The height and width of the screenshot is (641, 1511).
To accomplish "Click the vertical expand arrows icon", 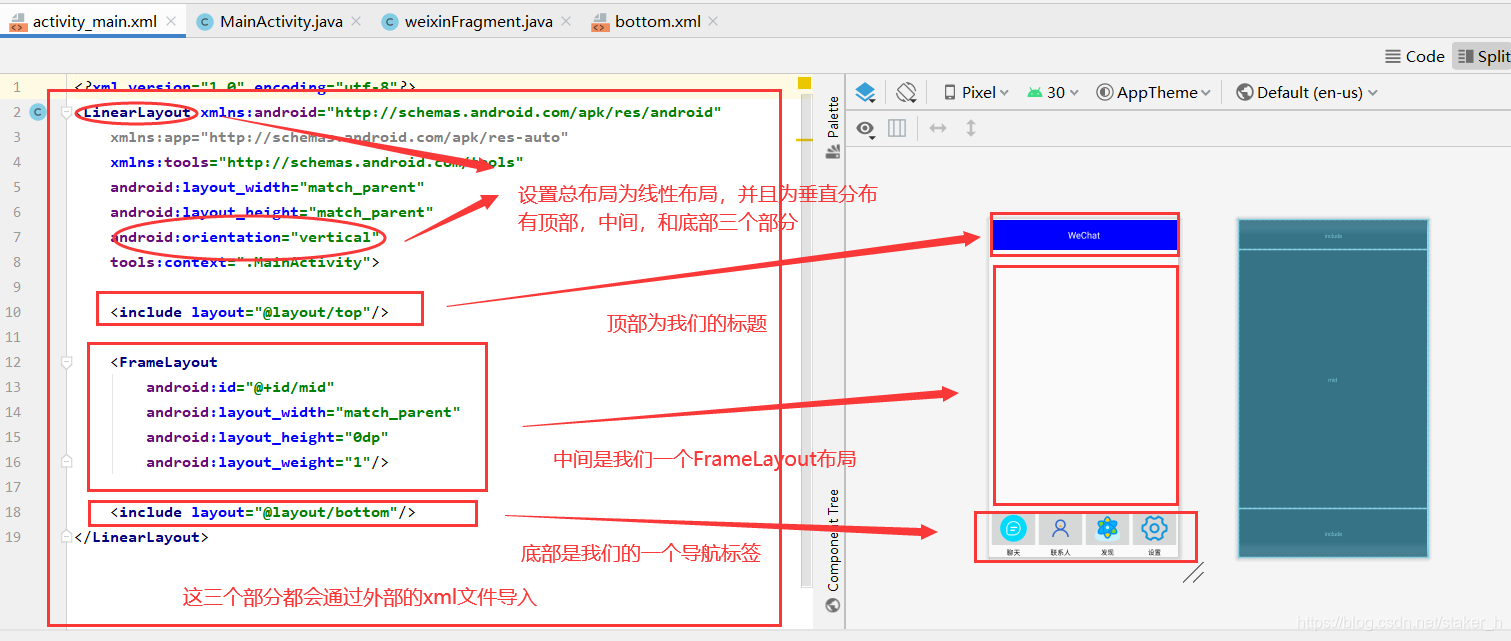I will [970, 128].
